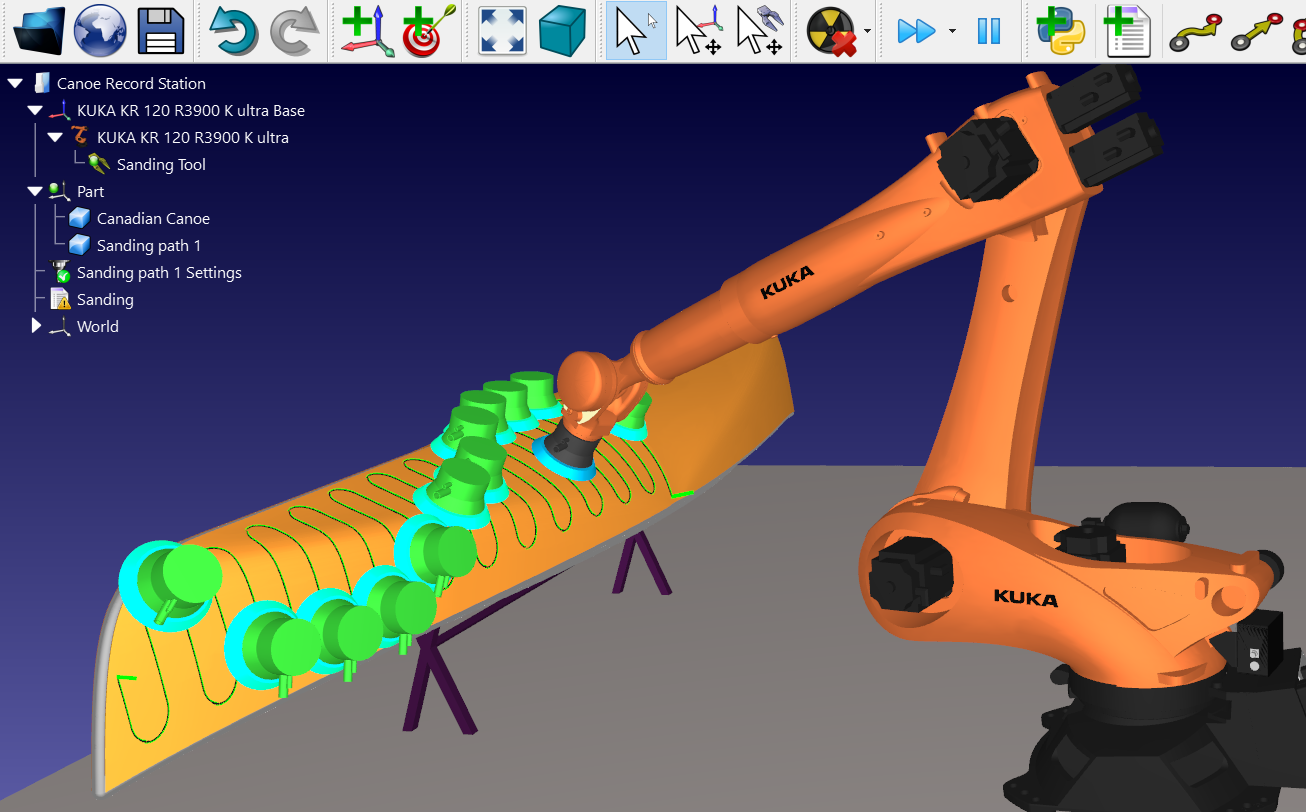Viewport: 1306px width, 812px height.
Task: Select Sanding path 1 Settings item
Action: coord(158,272)
